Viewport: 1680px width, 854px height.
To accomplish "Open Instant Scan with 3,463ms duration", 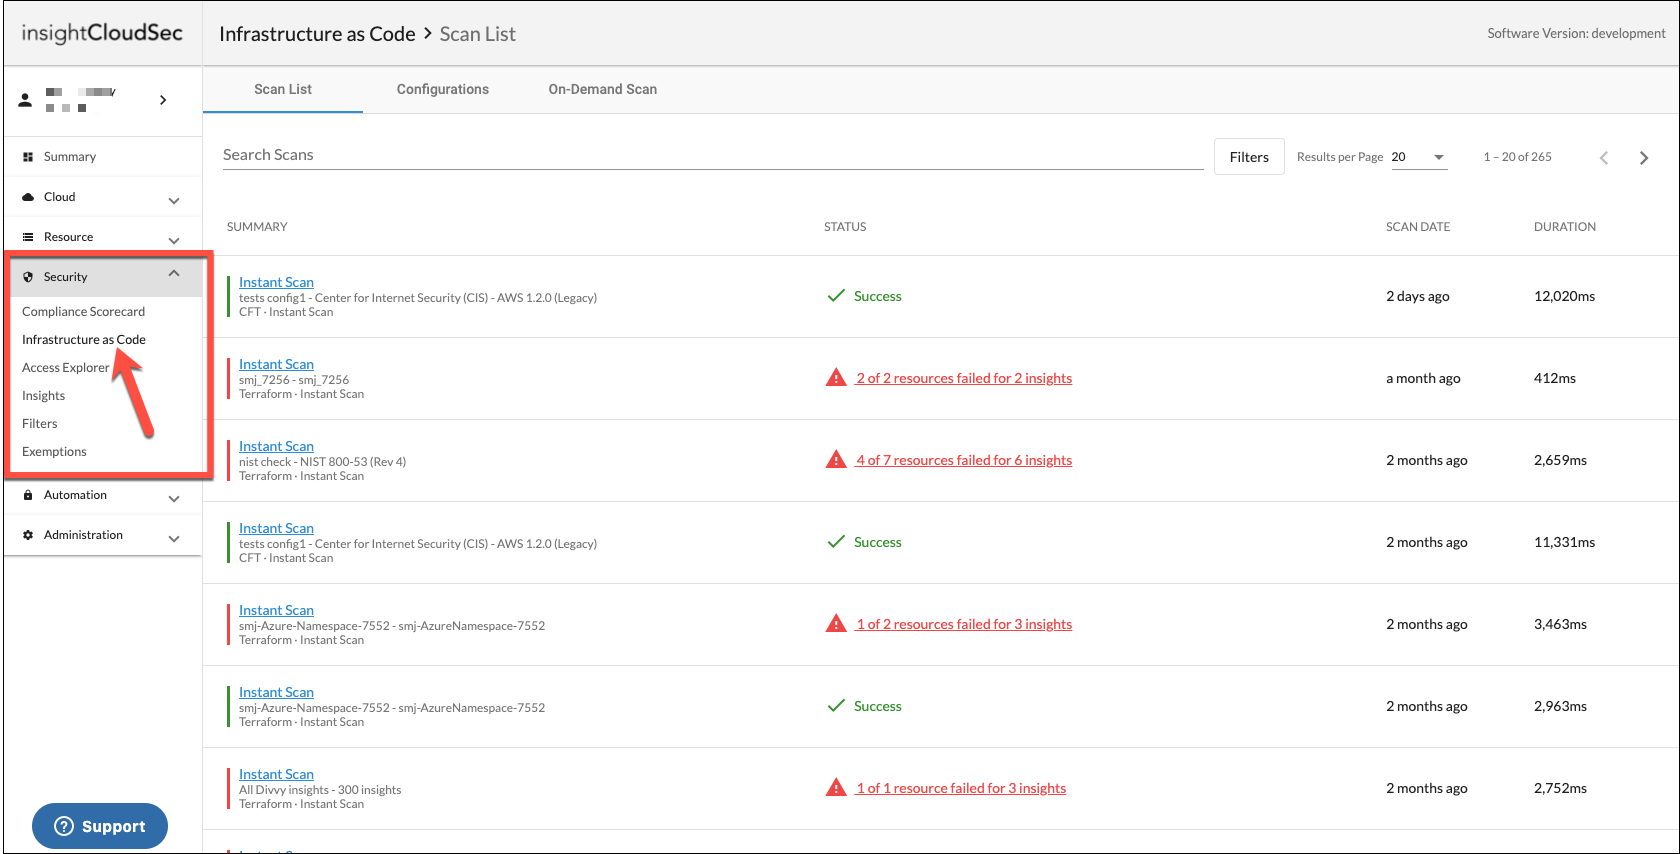I will 276,611.
